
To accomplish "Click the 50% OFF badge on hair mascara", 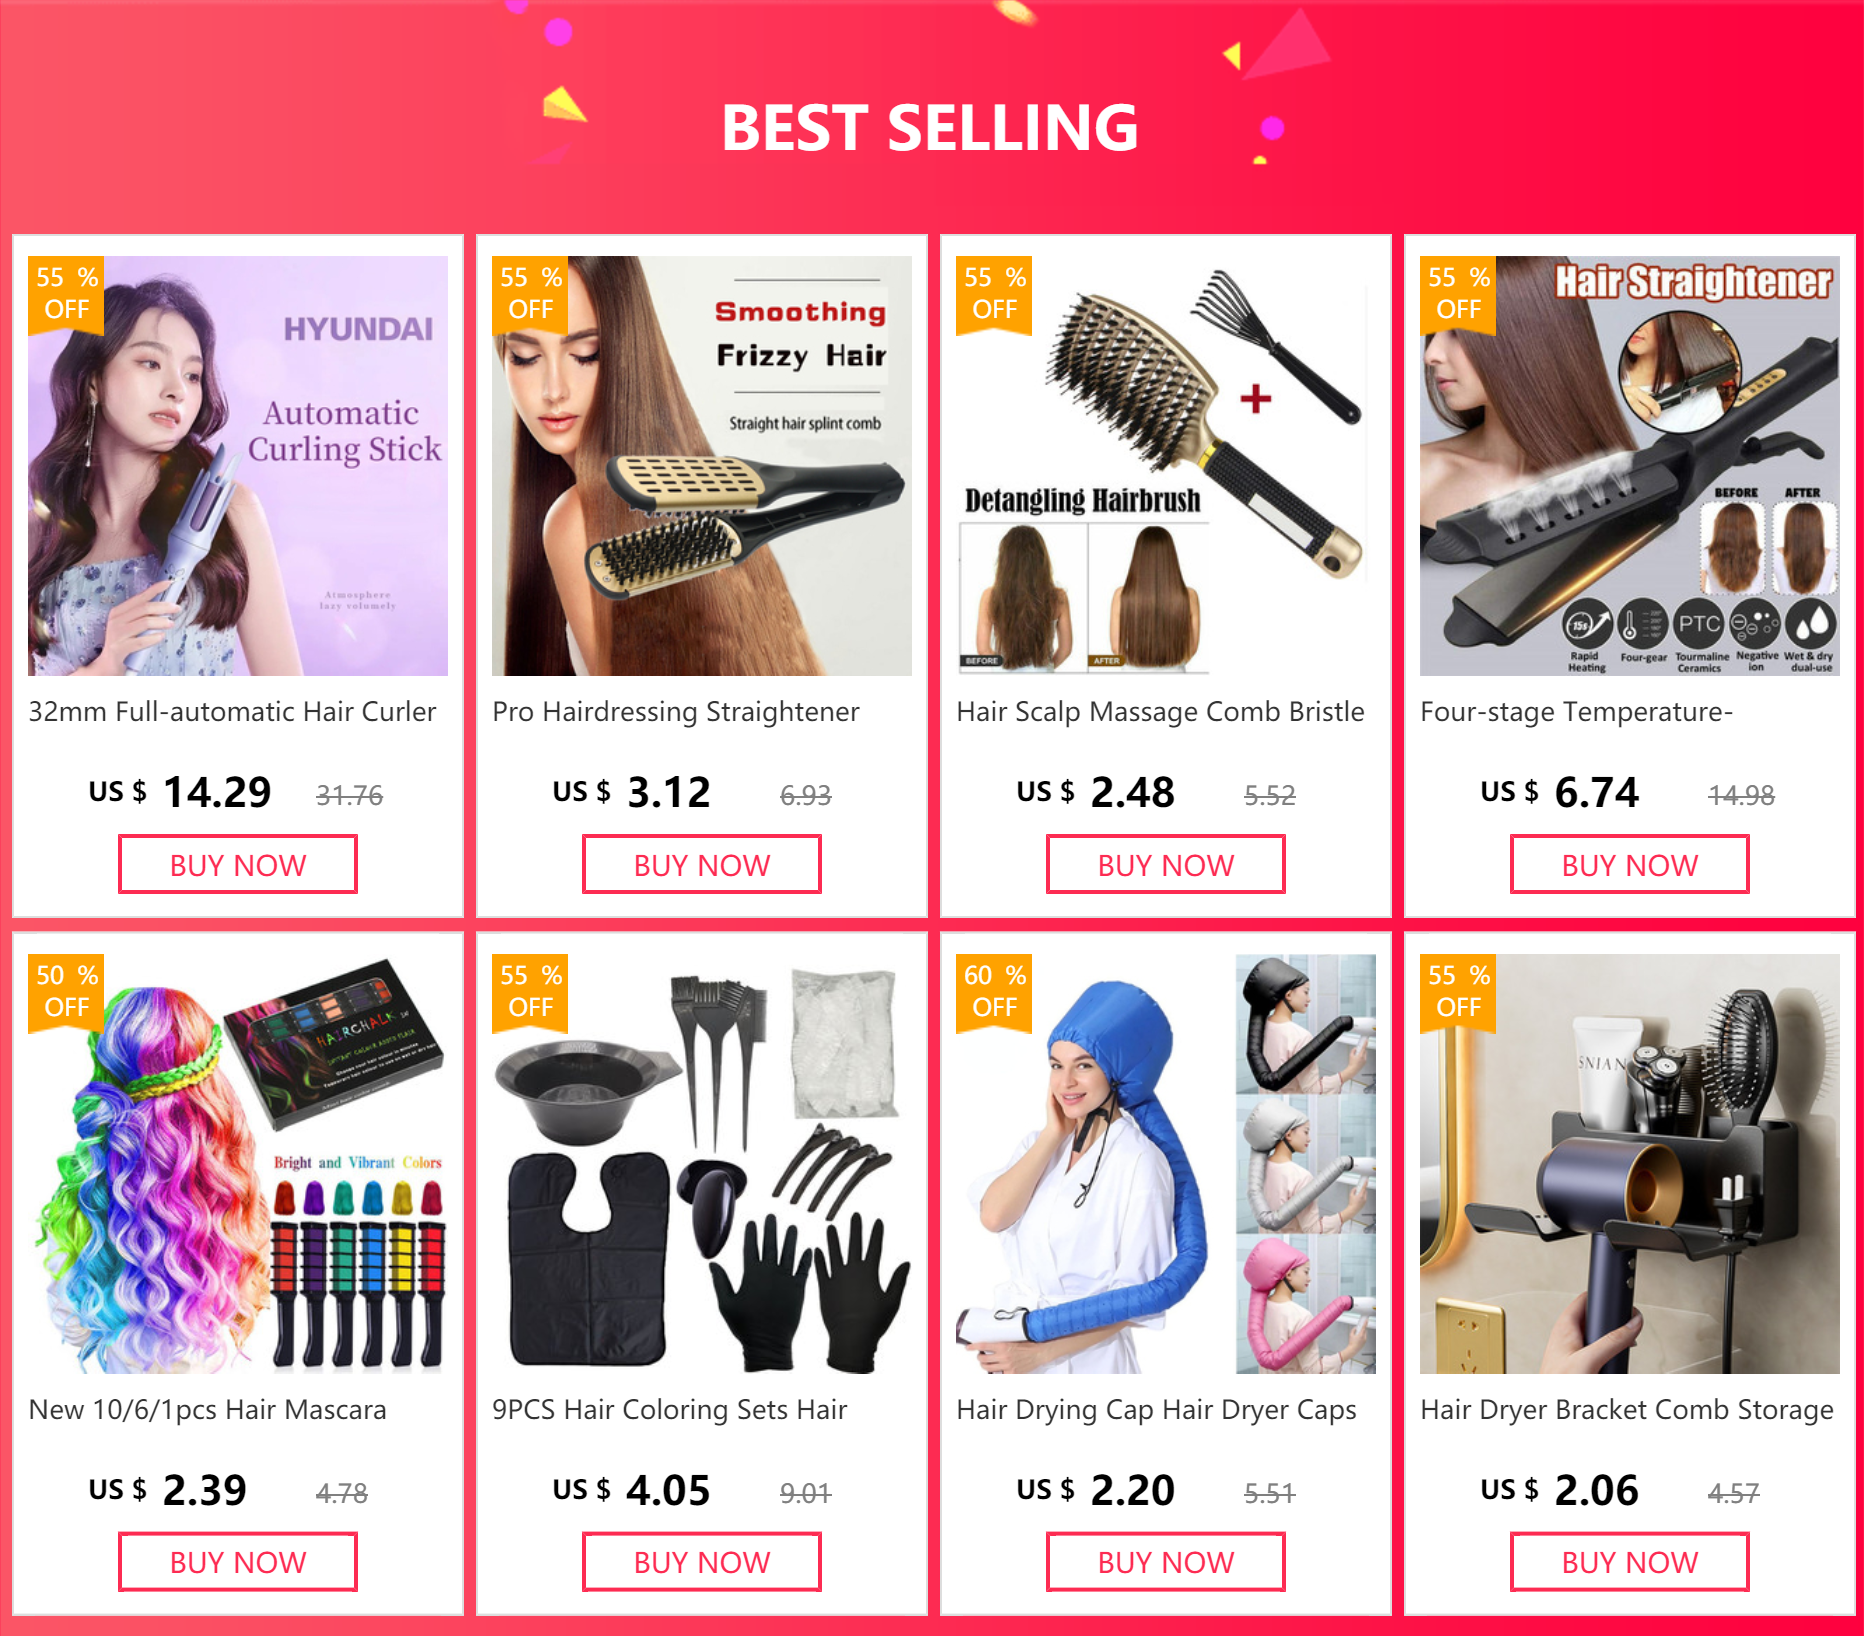I will [x=66, y=992].
